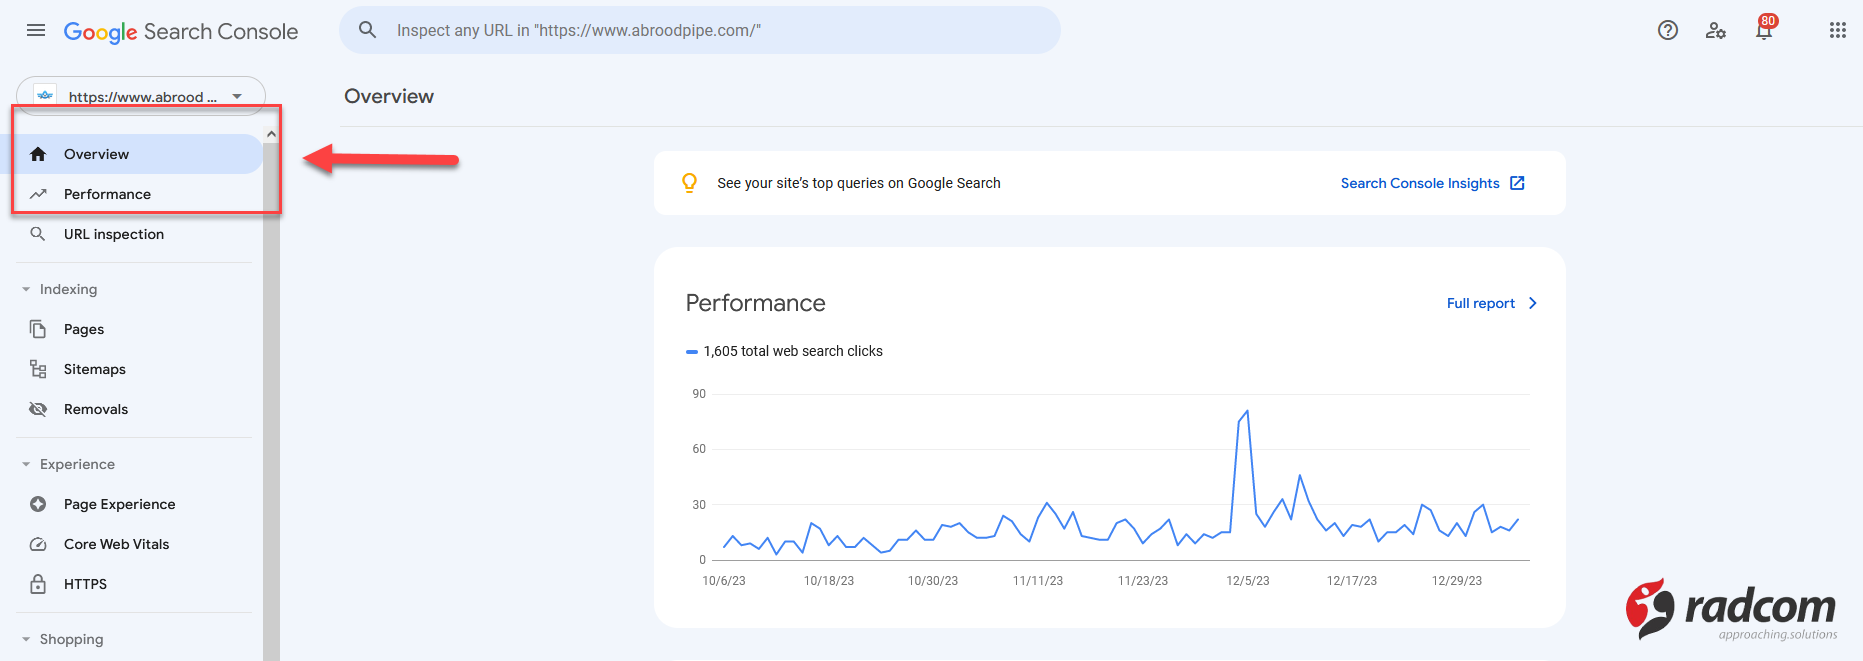
Task: Select Performance in the sidebar
Action: [x=107, y=194]
